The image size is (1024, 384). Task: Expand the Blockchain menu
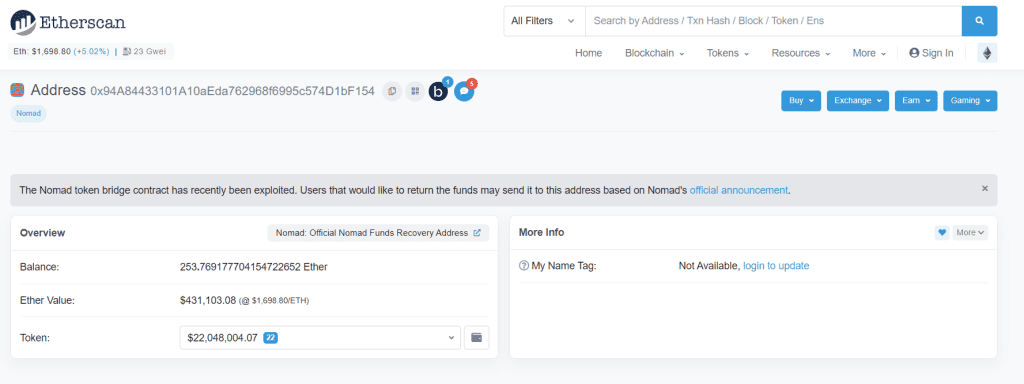[654, 53]
